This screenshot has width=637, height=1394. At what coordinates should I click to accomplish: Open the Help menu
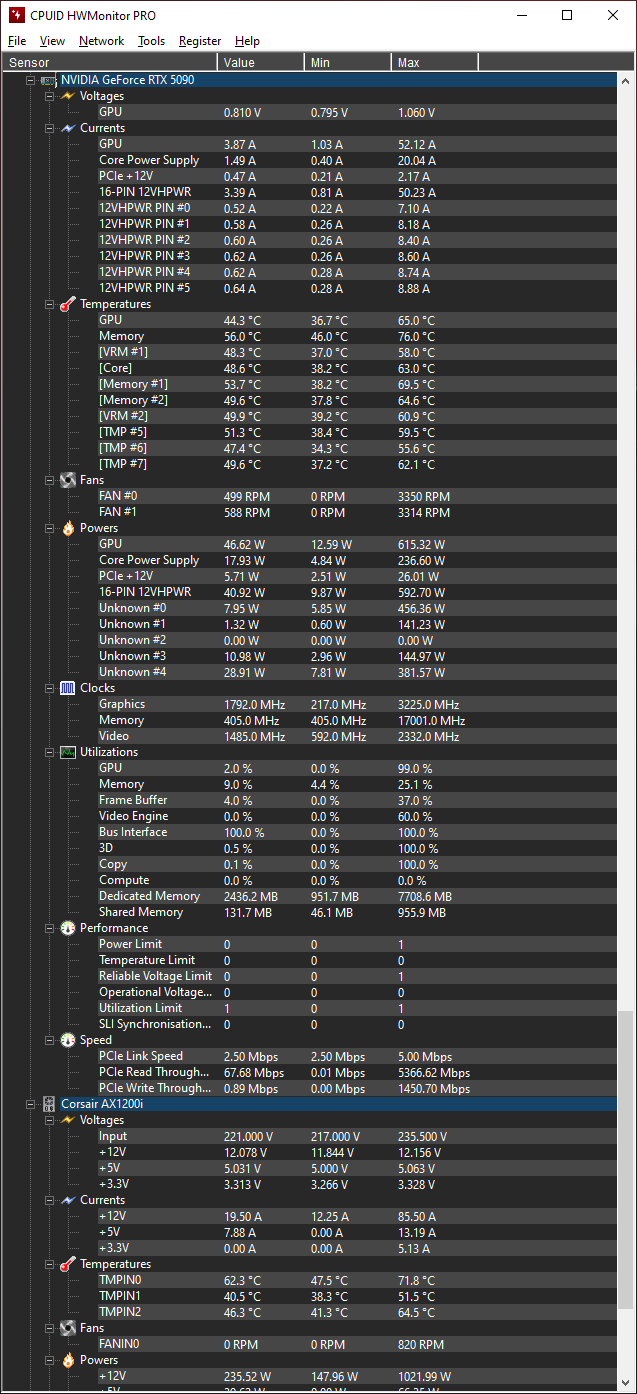click(x=247, y=41)
